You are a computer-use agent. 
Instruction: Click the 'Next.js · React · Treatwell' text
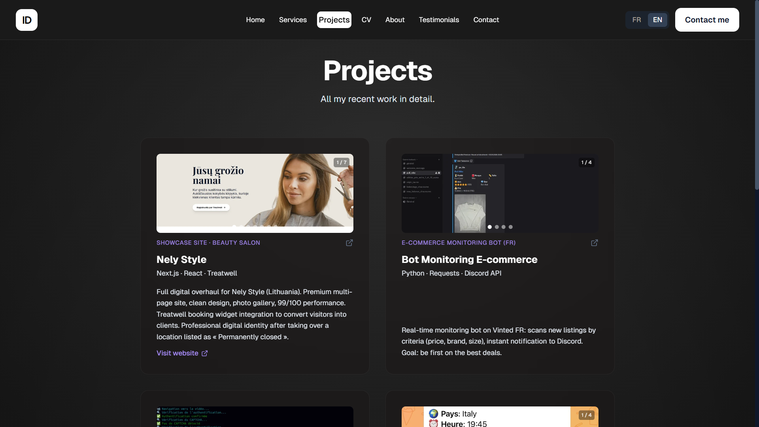pos(197,273)
